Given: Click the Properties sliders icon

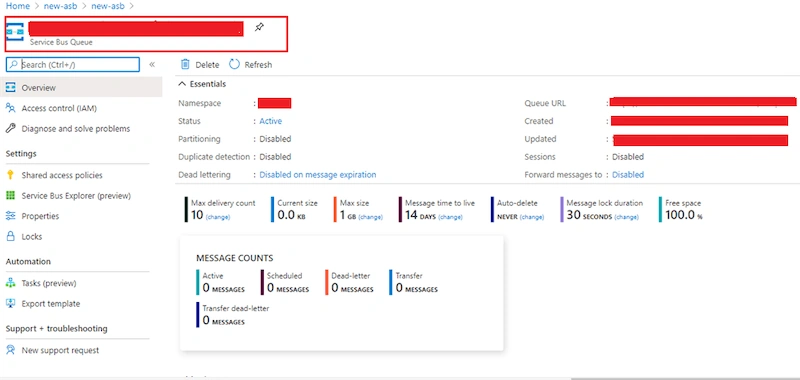Looking at the screenshot, I should pyautogui.click(x=11, y=216).
